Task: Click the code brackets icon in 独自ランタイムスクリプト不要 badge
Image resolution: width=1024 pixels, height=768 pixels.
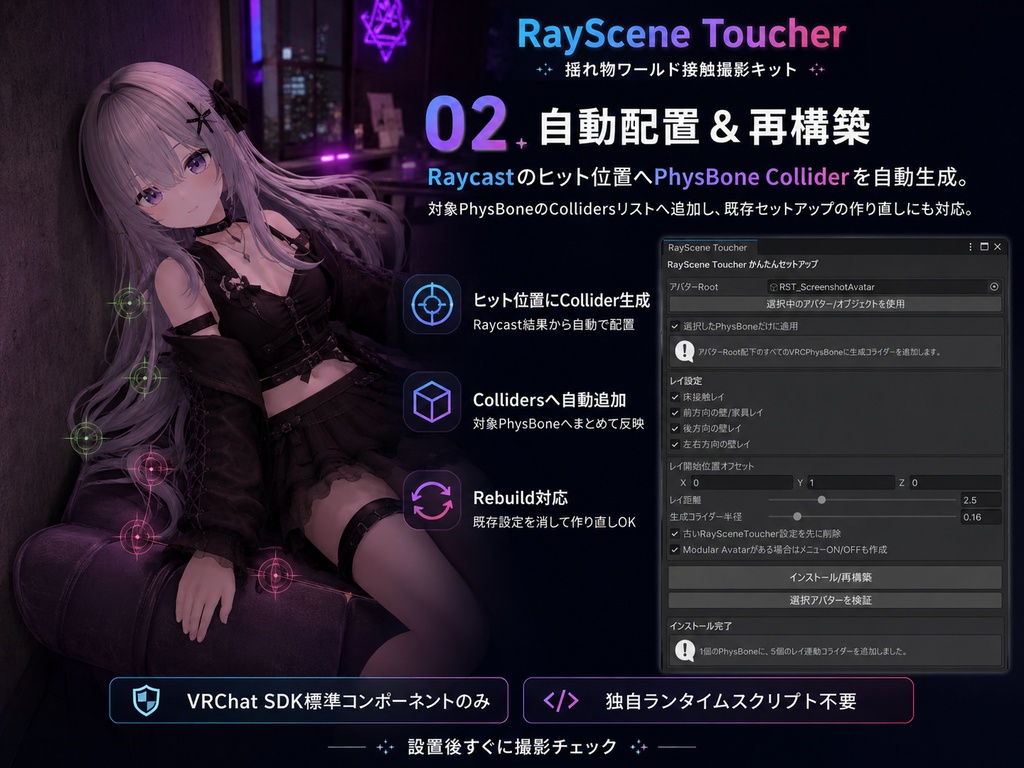Action: 561,701
